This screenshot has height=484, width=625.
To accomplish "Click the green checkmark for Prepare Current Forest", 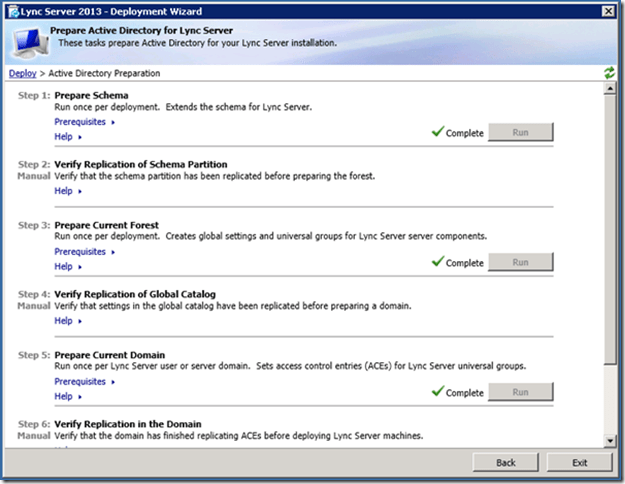I will click(436, 263).
